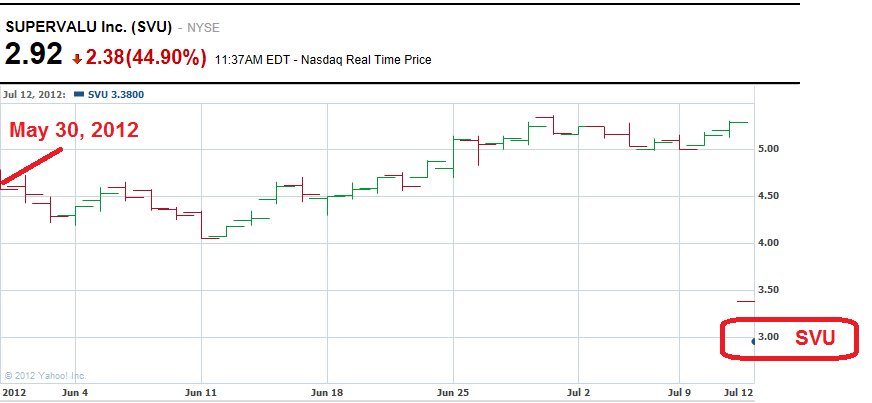
Task: Click the Jul 12, 2012 chart date label
Action: tap(34, 94)
